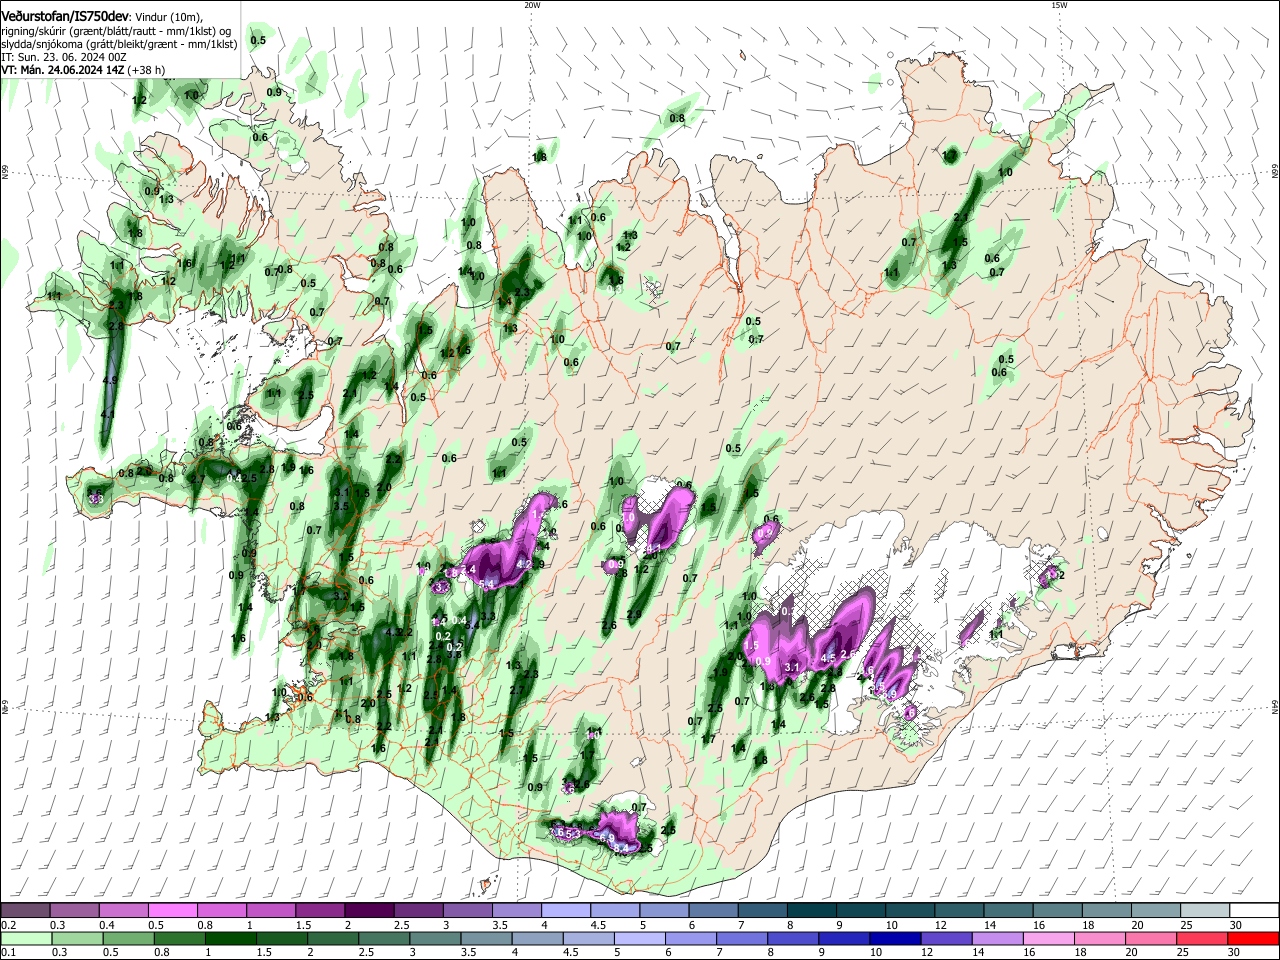Click the dark teal snow swatch between 8 and 9
1280x960 pixels.
click(810, 910)
